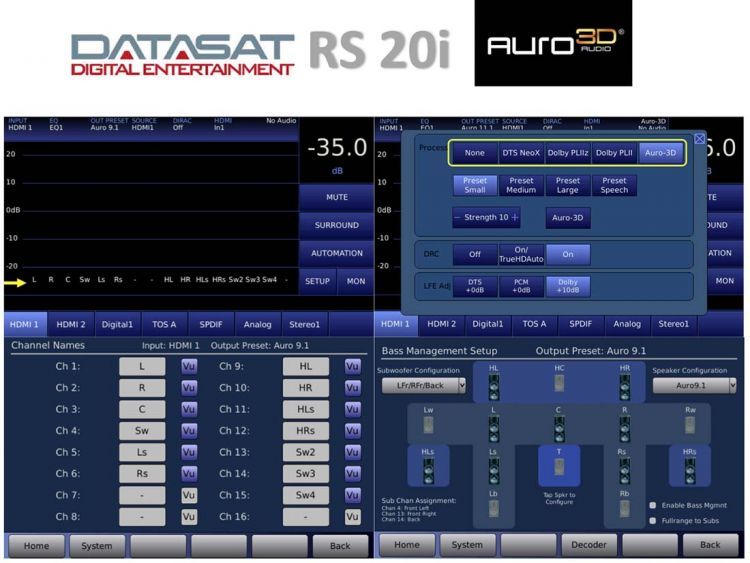The image size is (750, 563).
Task: Tap the T top speaker icon
Action: click(x=559, y=467)
